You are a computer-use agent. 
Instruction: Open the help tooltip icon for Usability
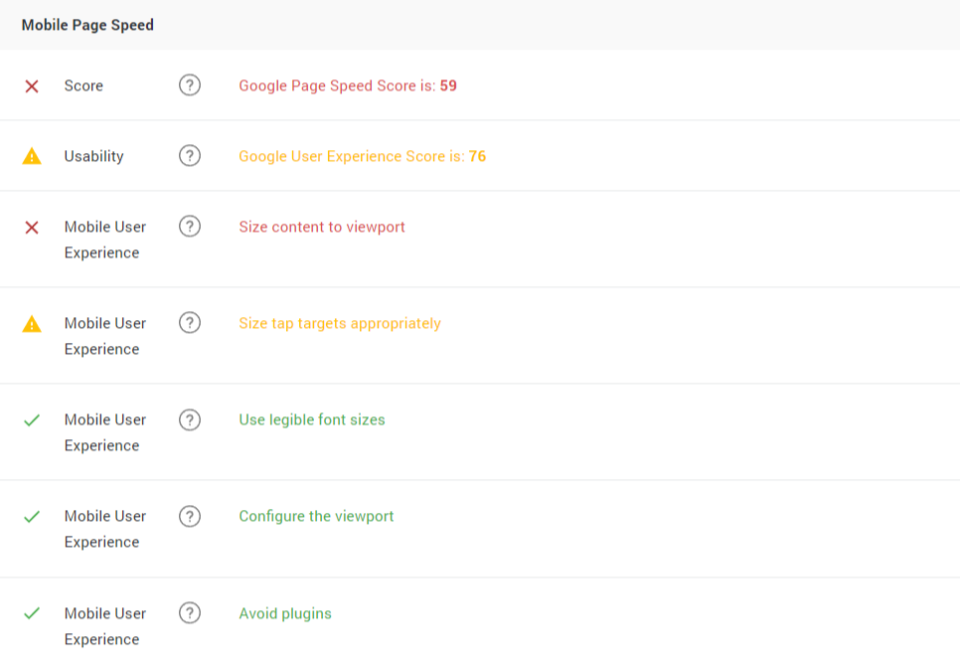(189, 156)
